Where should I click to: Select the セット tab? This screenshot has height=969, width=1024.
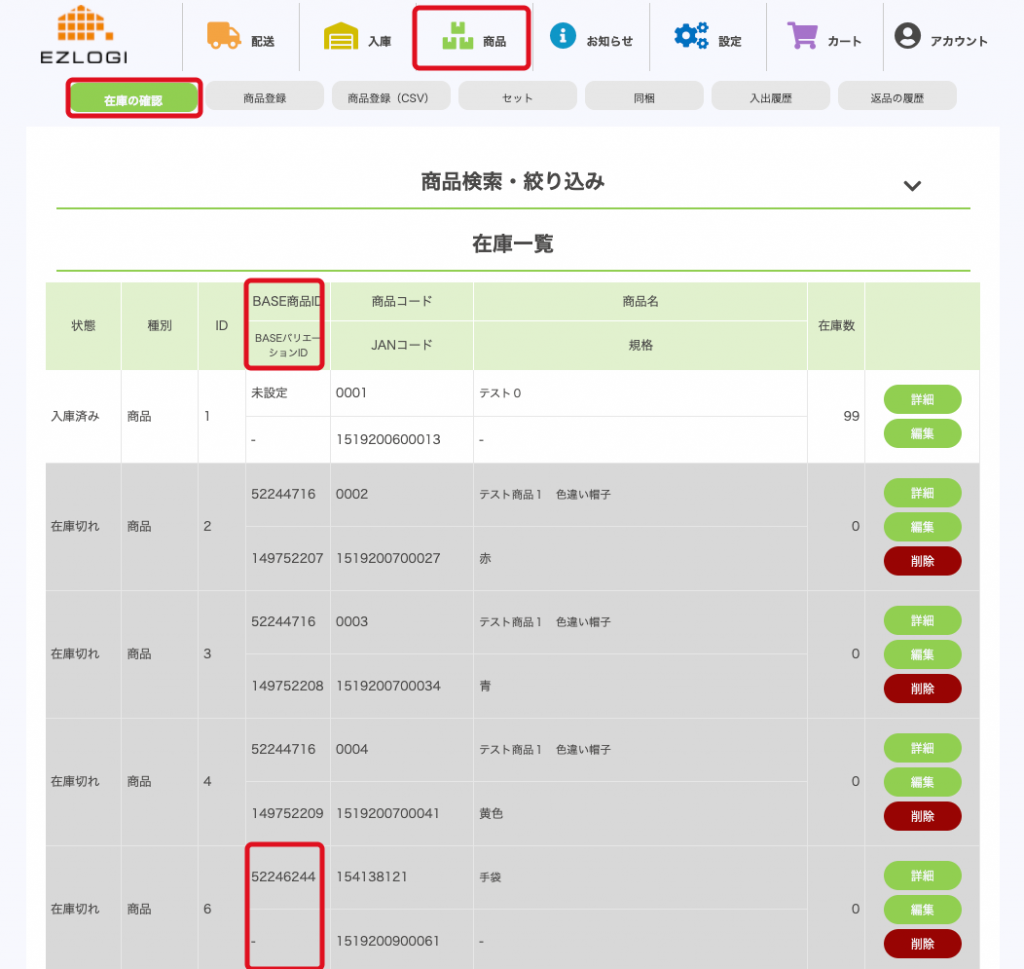coord(518,97)
